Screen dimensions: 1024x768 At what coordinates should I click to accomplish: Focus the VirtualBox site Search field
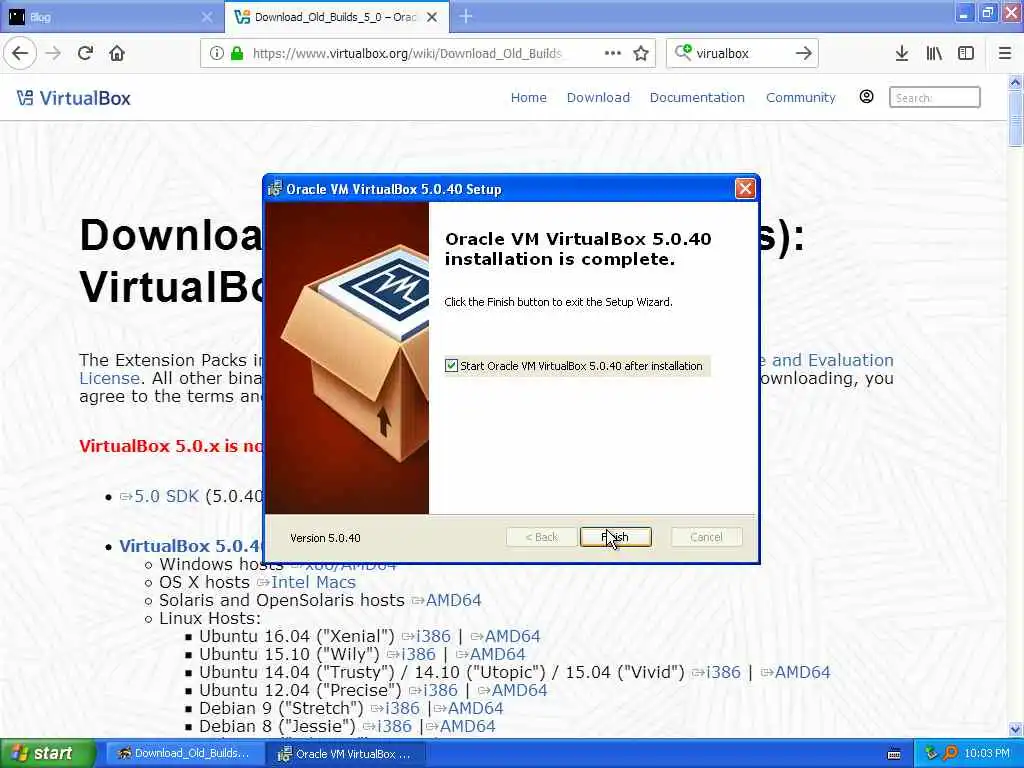[935, 97]
